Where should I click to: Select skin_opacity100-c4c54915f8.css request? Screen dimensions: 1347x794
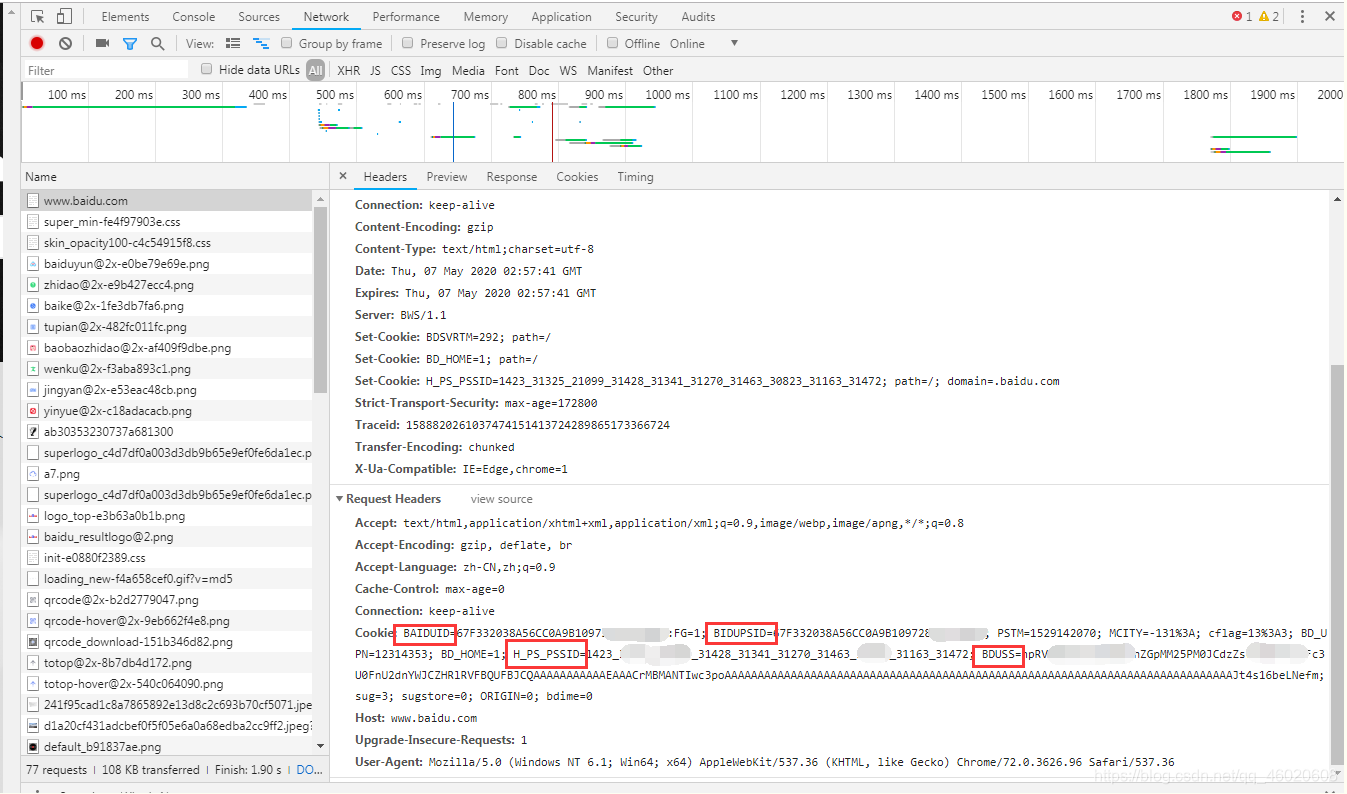coord(168,243)
